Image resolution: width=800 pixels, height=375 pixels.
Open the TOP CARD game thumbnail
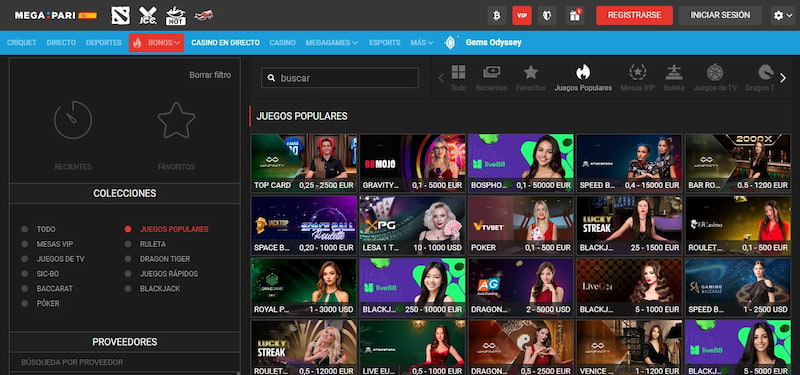[304, 163]
